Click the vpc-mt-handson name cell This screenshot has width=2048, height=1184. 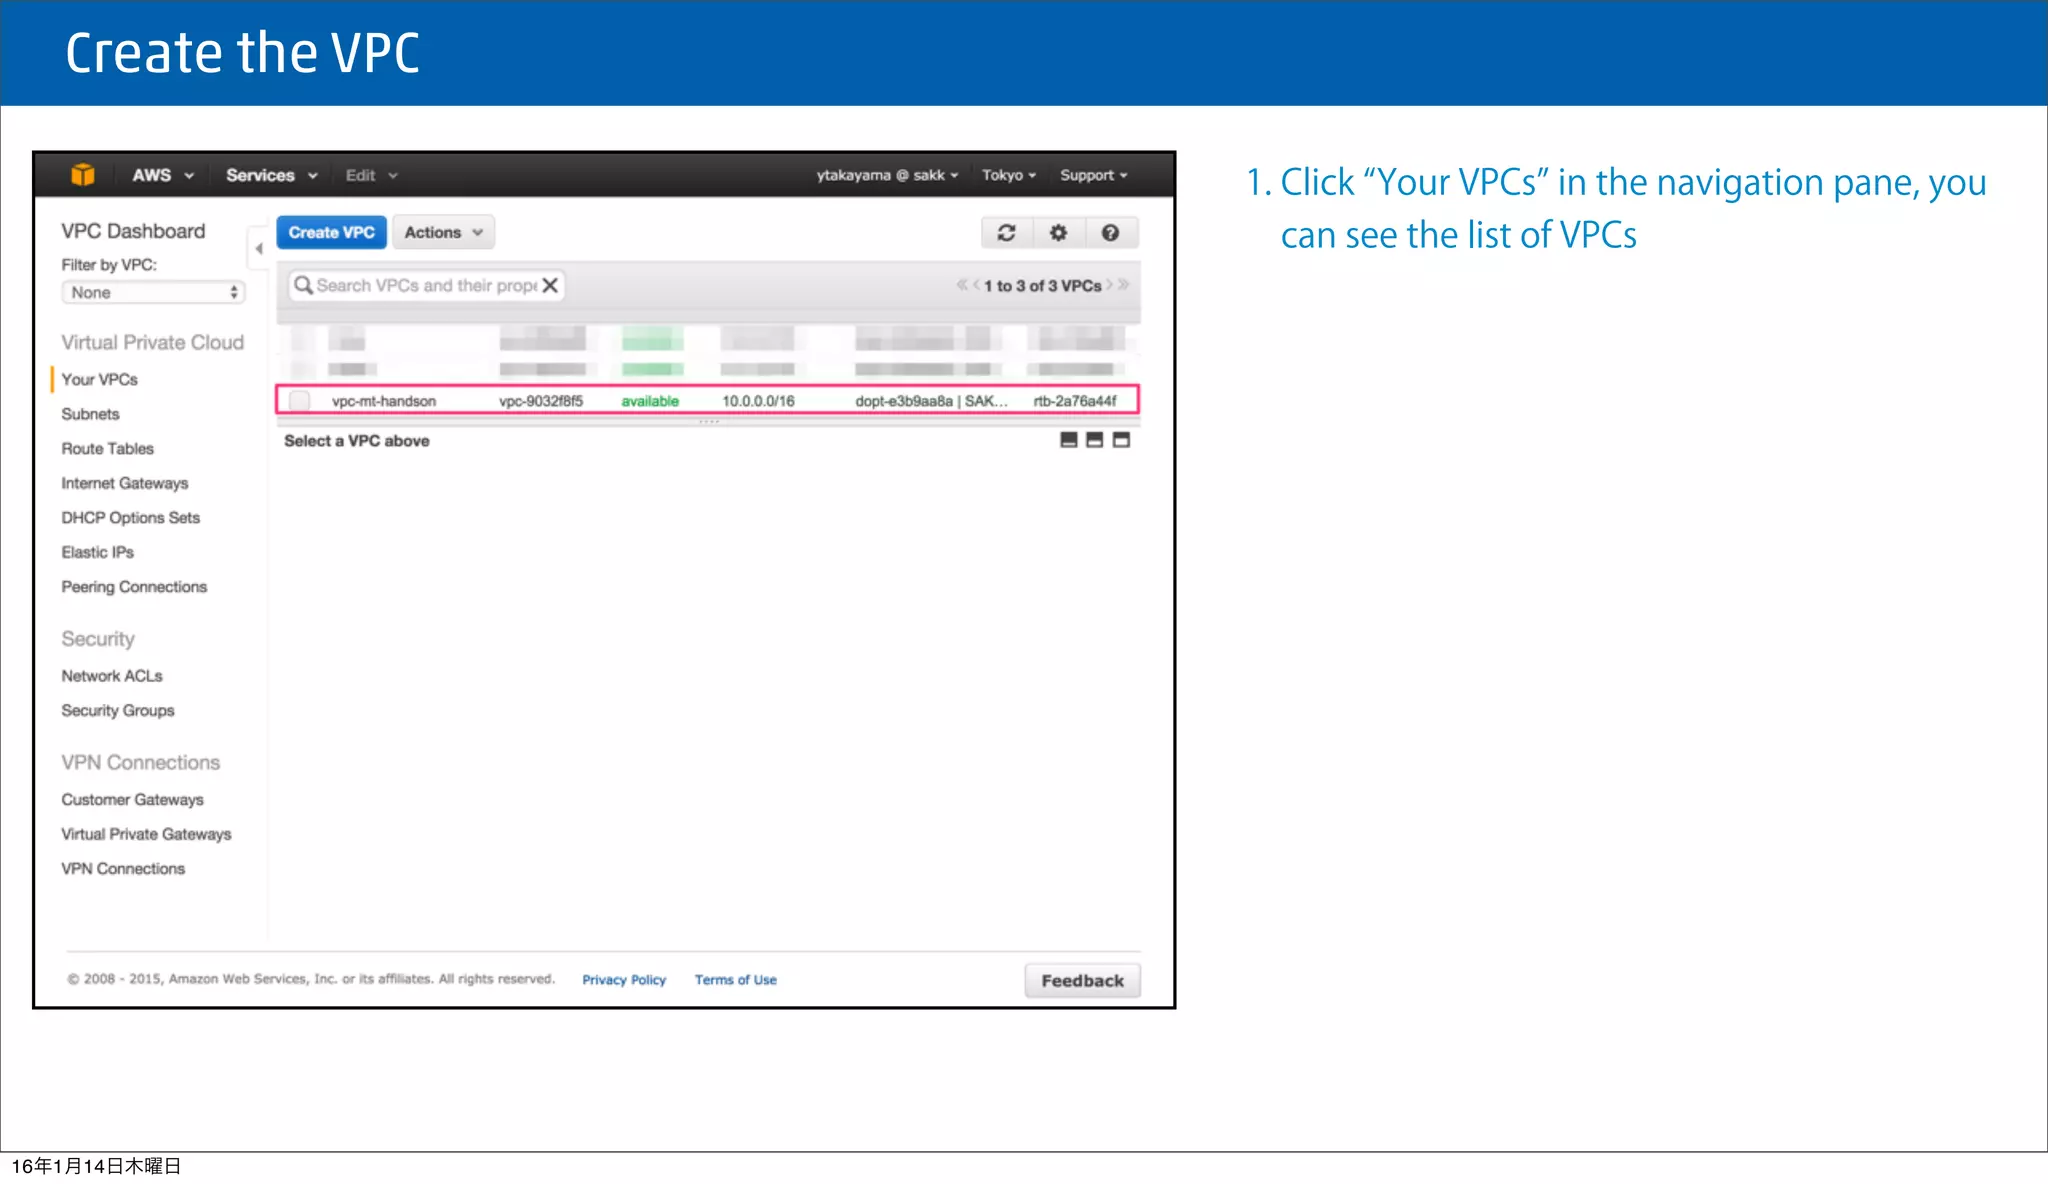(x=384, y=401)
